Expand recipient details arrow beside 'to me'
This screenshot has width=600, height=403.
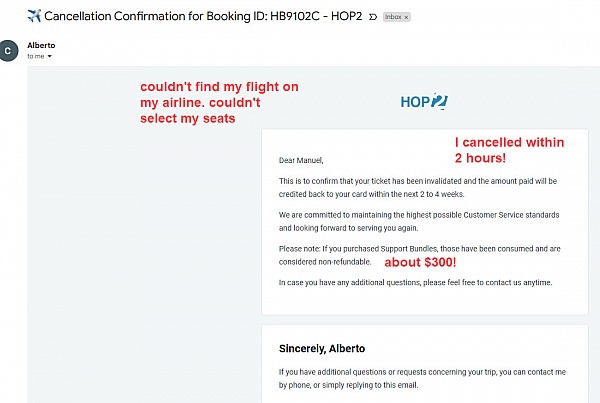pyautogui.click(x=49, y=57)
